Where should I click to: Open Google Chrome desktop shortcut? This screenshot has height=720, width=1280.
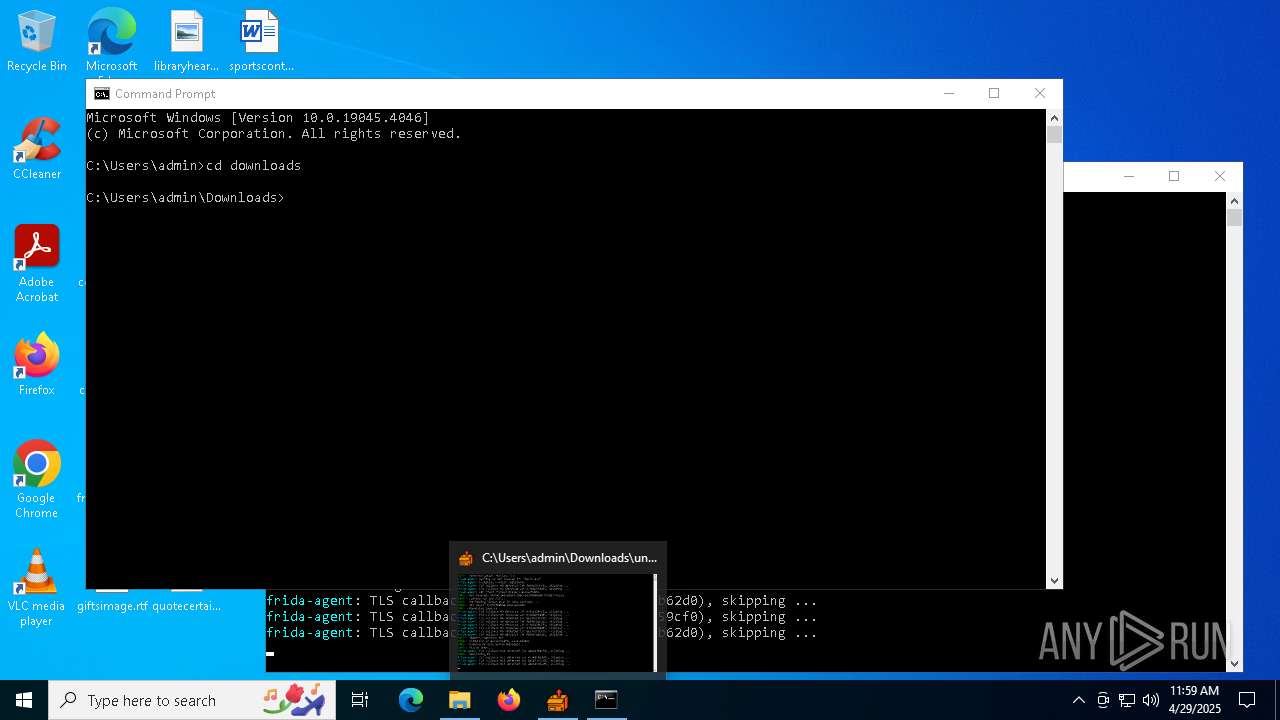tap(37, 480)
